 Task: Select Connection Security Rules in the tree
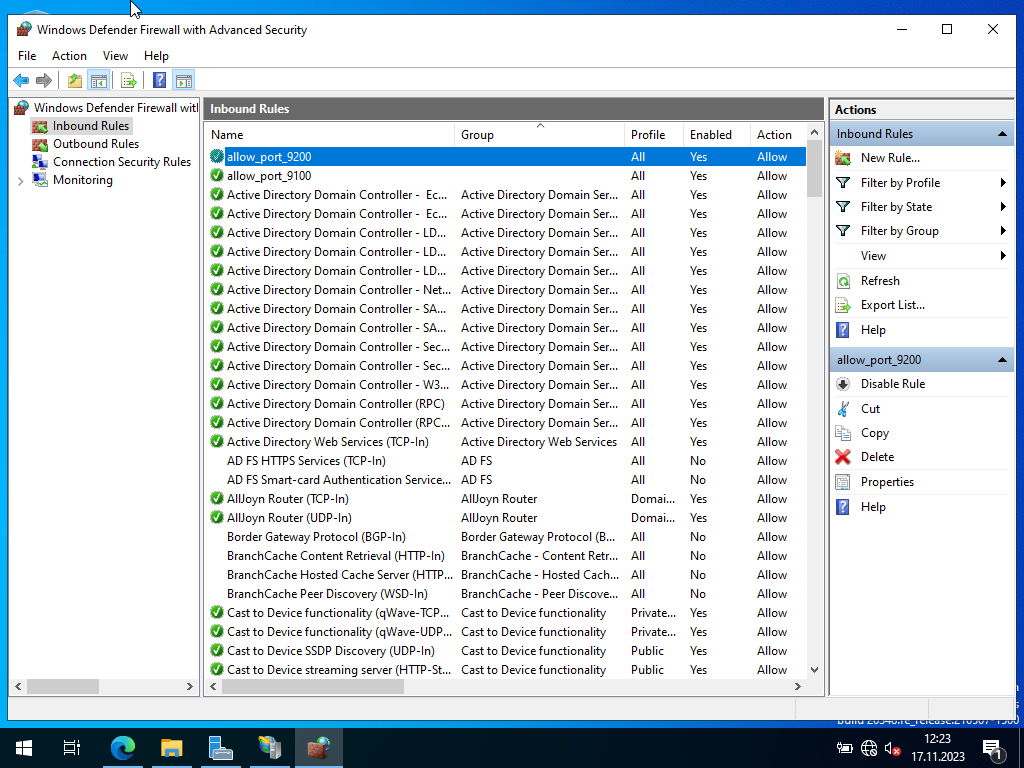(121, 162)
